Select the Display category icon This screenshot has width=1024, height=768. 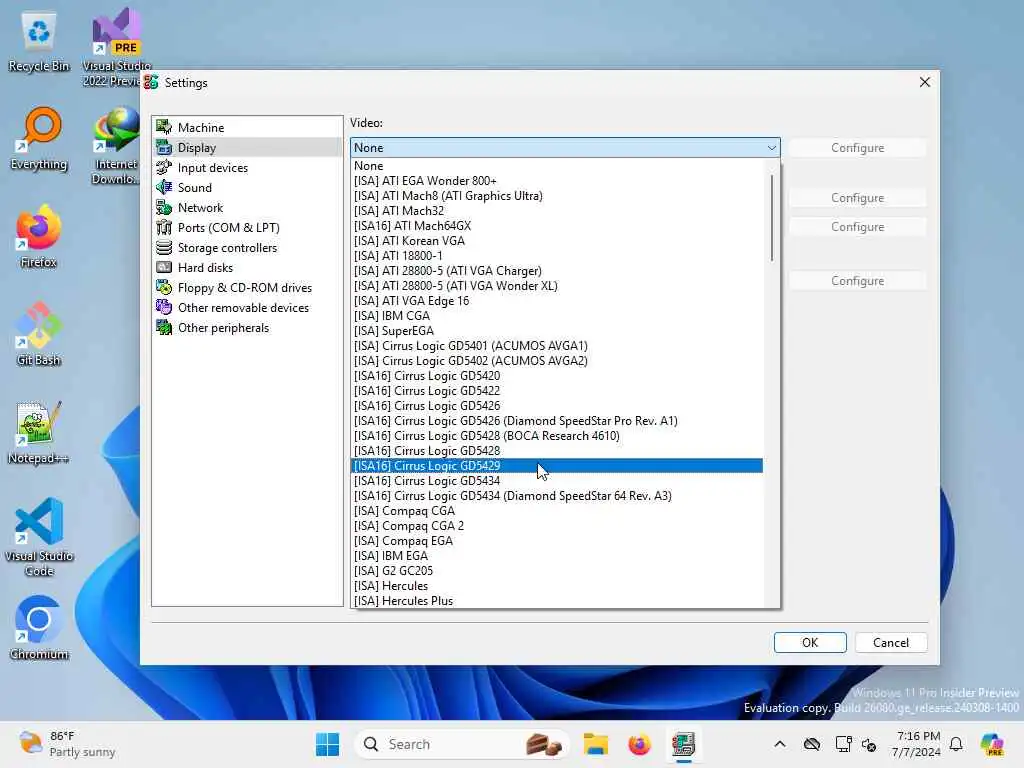(164, 148)
